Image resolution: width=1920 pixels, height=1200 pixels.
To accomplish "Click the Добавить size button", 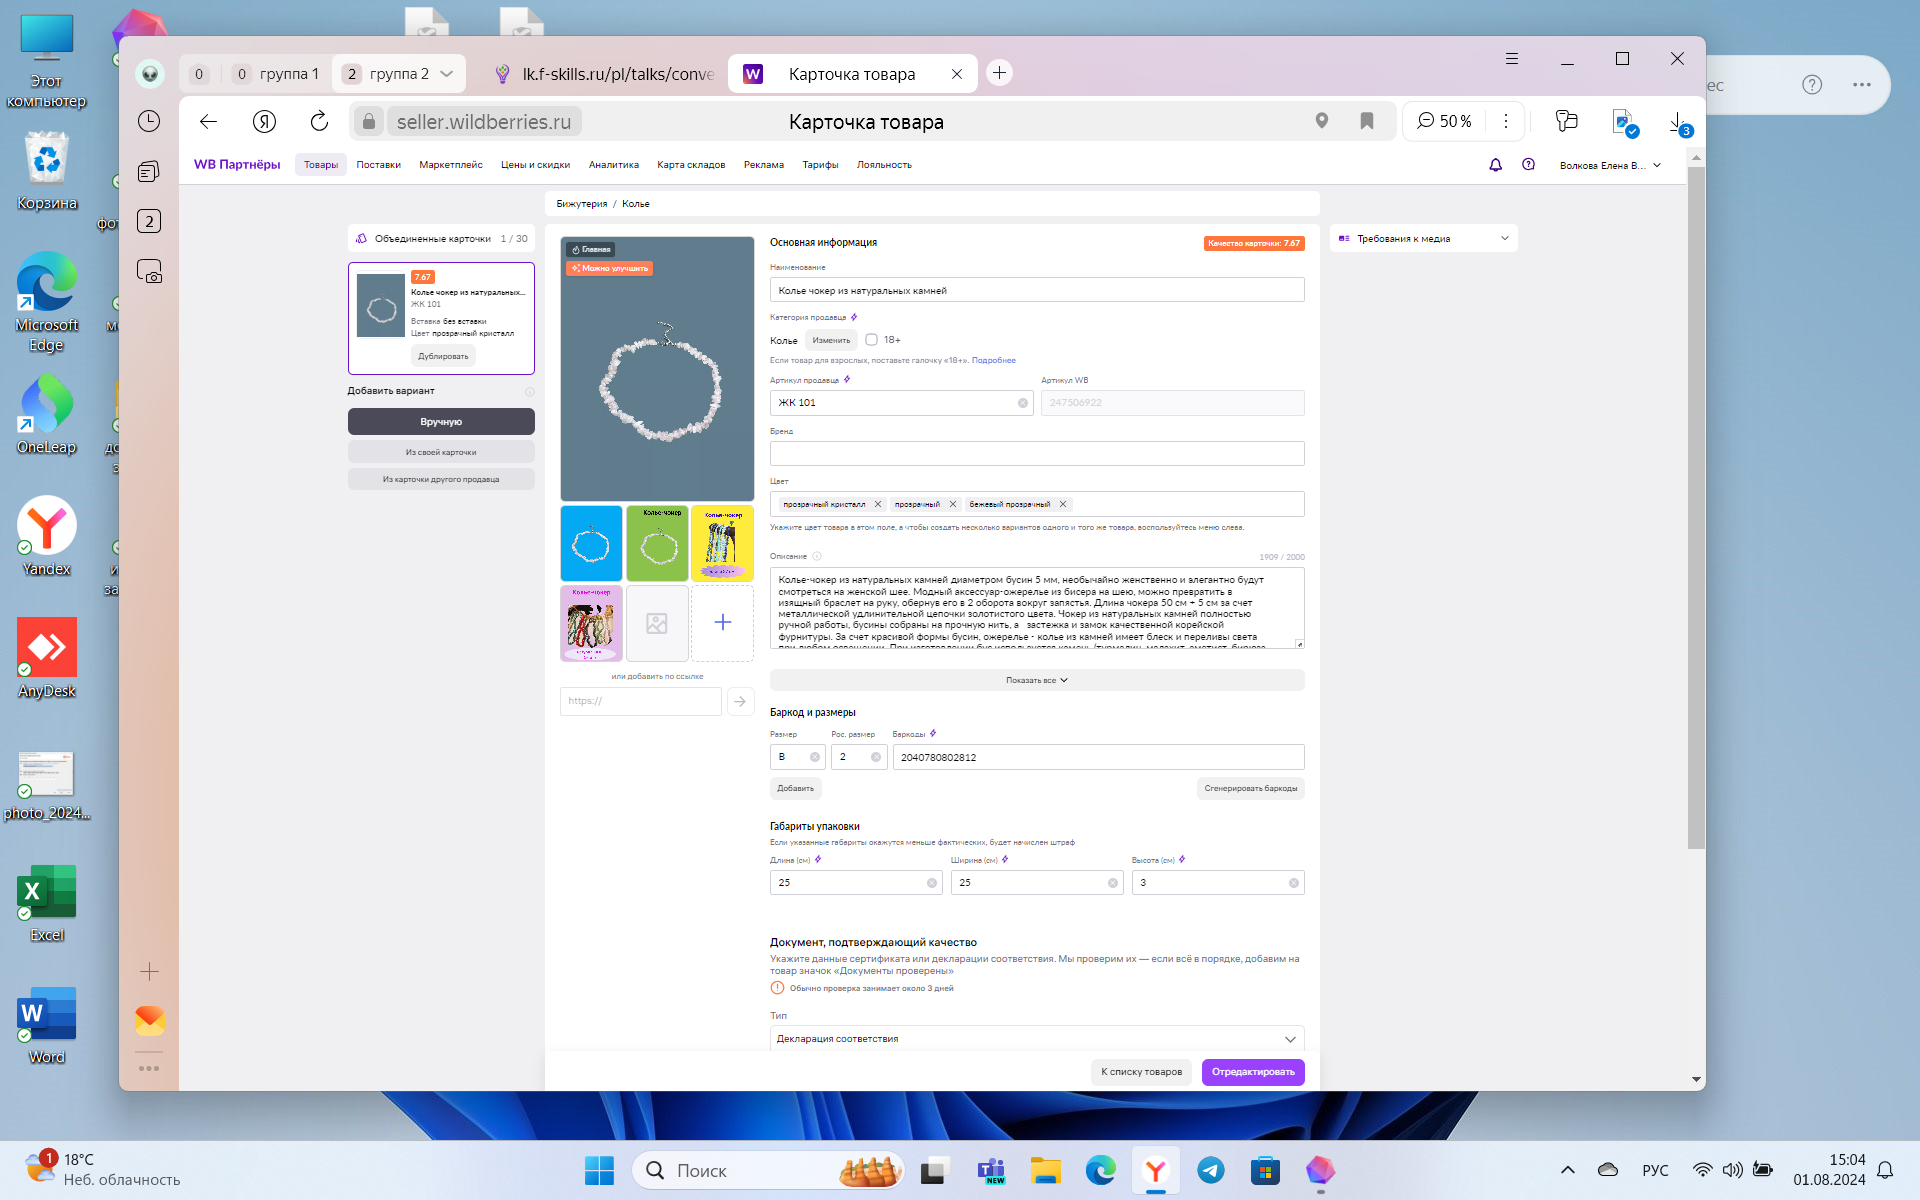I will tap(796, 789).
